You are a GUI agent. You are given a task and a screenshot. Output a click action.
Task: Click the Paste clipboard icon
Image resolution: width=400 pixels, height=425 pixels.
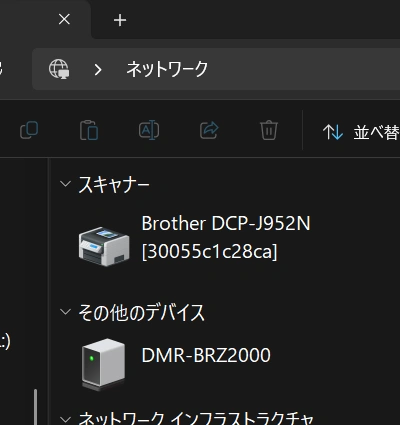(x=89, y=130)
